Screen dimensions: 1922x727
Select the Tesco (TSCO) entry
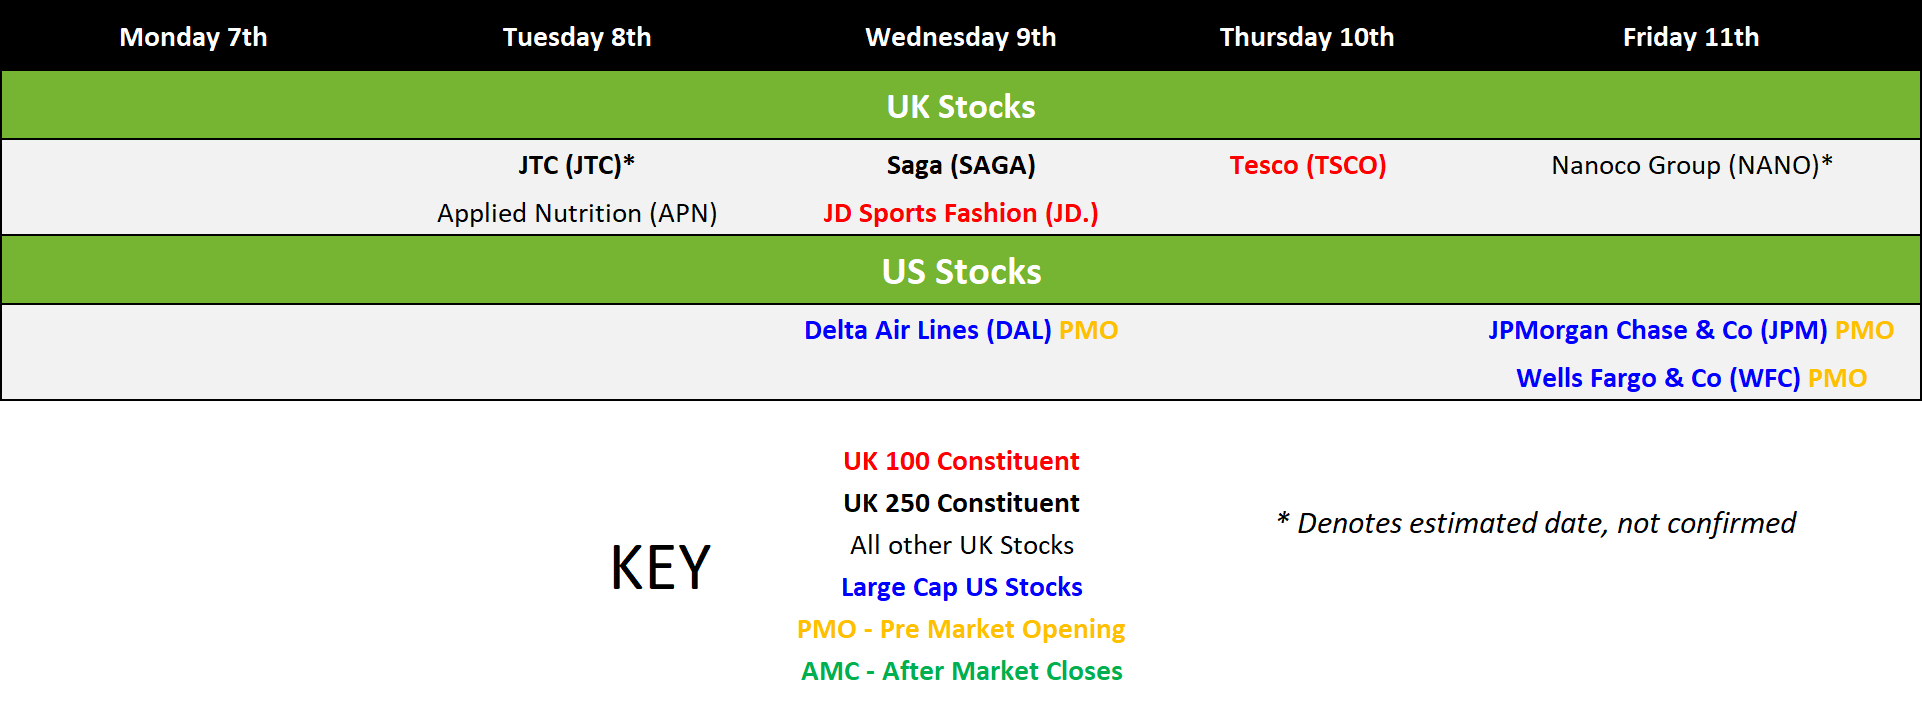tap(1307, 165)
